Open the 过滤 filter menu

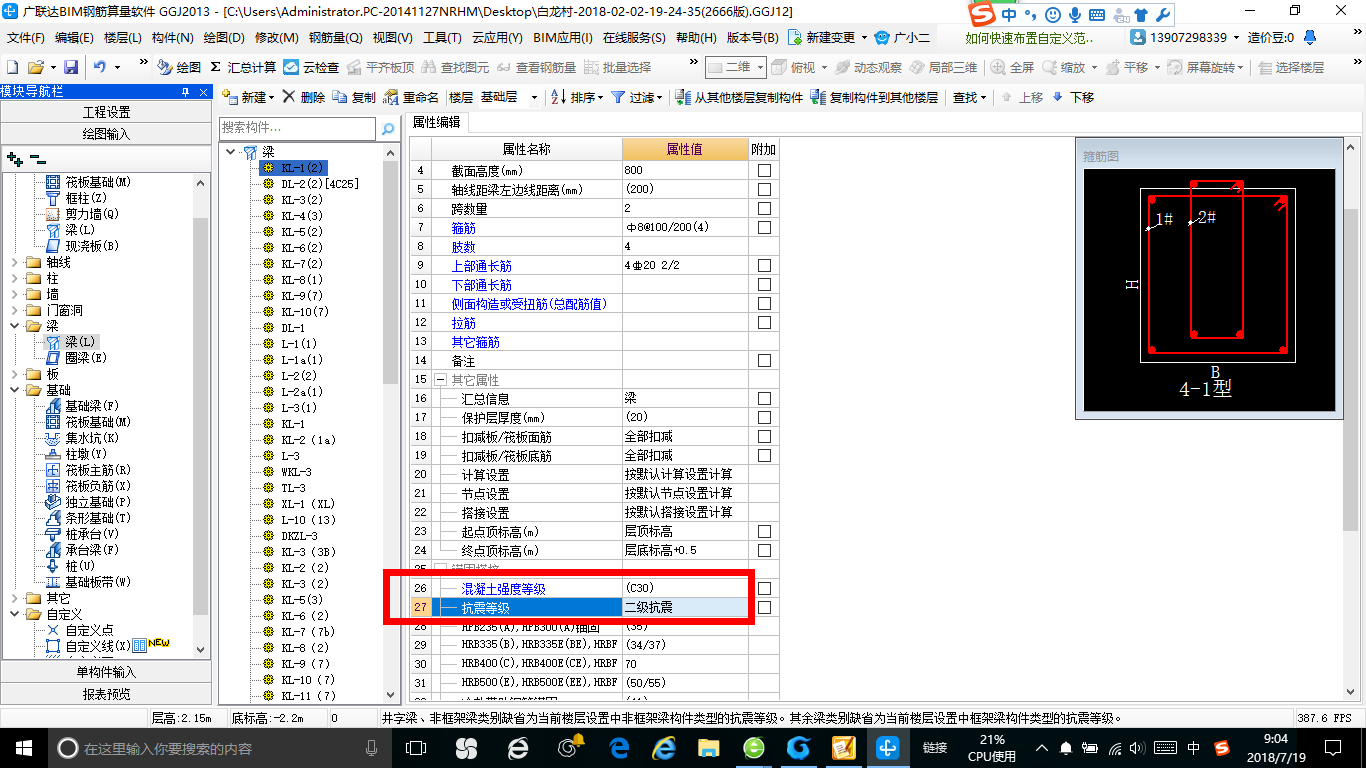pos(636,97)
